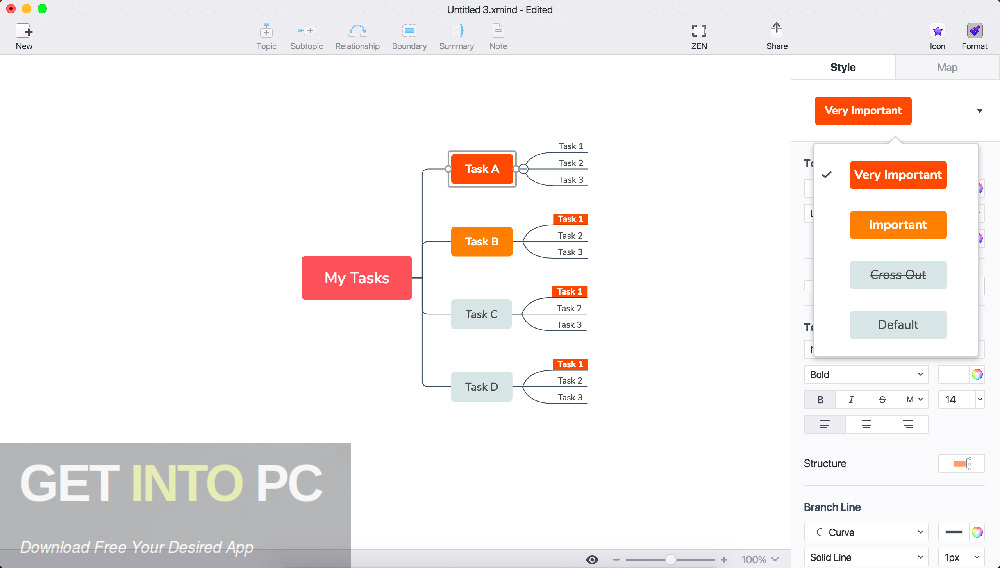Open the Bold font weight dropdown

(866, 375)
